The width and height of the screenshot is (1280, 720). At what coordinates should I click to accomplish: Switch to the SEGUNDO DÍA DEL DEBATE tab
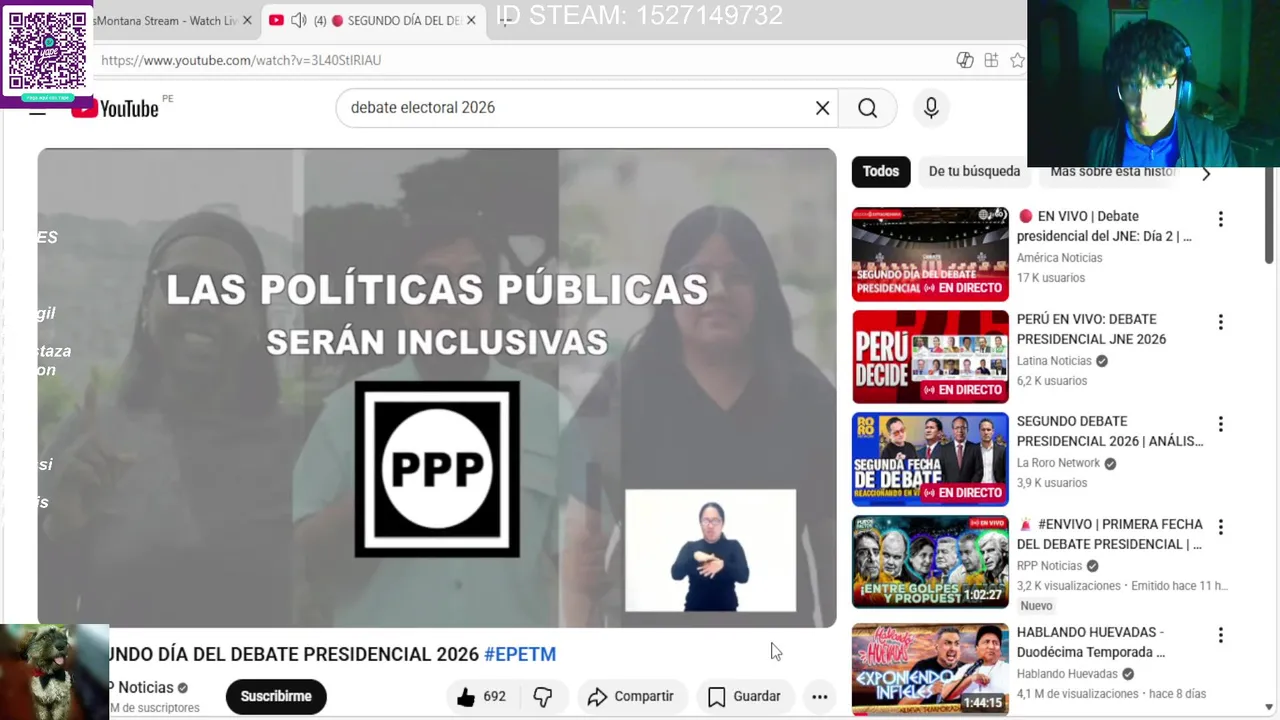[x=373, y=20]
